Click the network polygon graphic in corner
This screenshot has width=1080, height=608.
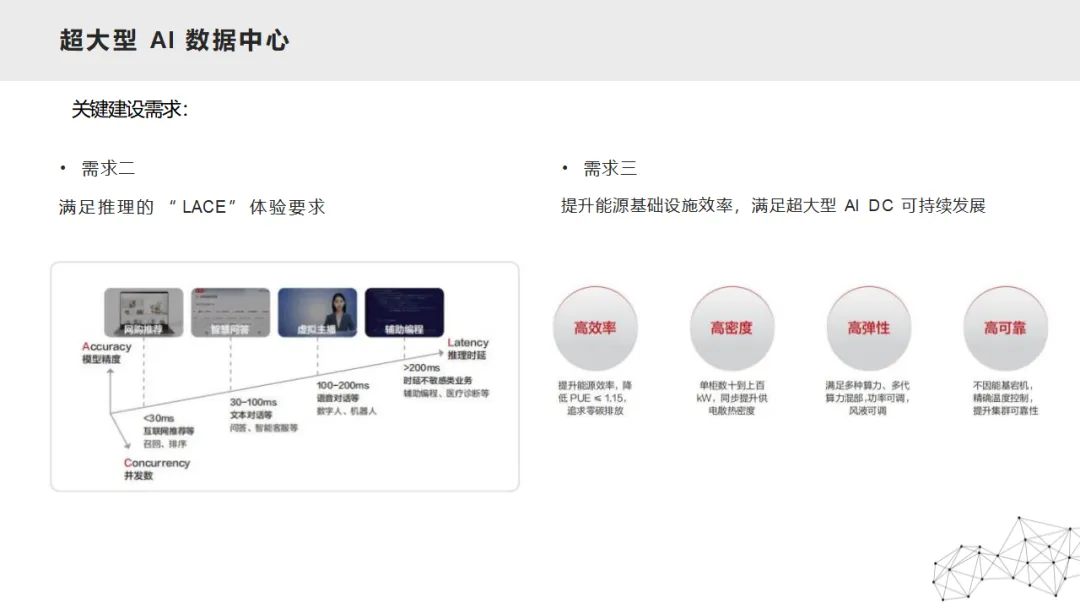point(1006,558)
